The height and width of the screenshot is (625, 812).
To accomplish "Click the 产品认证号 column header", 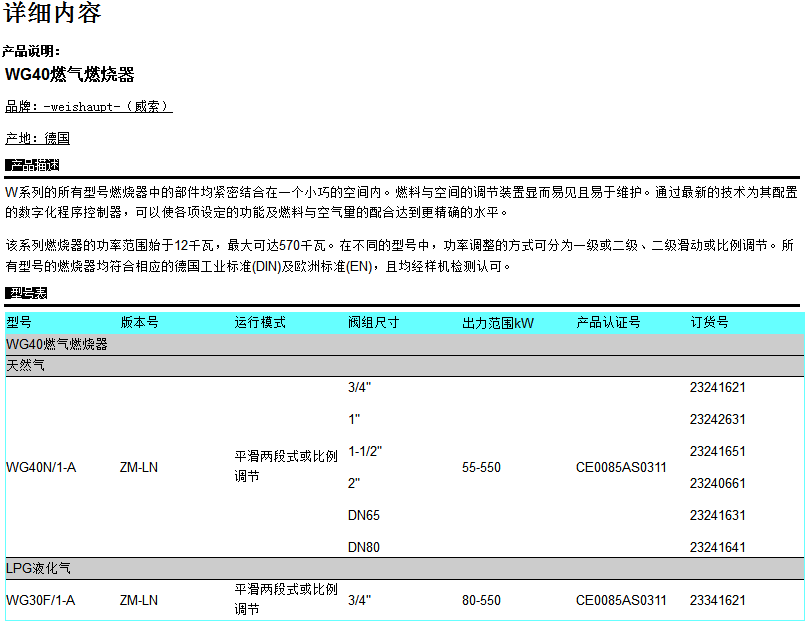I will [x=608, y=323].
